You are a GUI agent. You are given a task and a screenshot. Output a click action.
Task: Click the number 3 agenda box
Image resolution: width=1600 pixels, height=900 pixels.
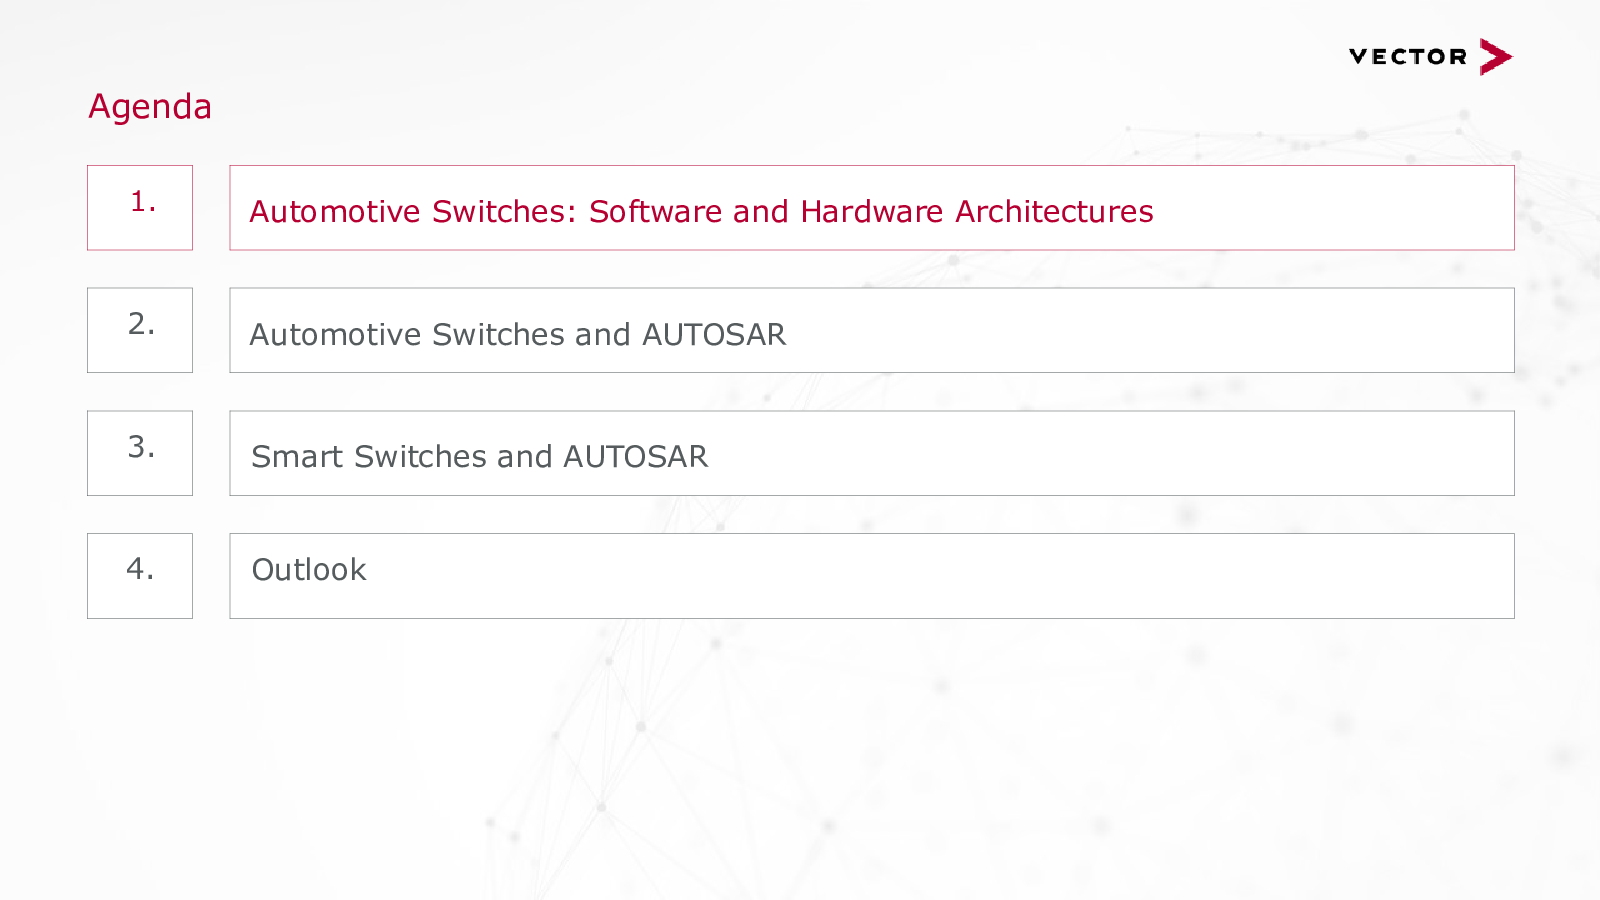tap(140, 453)
